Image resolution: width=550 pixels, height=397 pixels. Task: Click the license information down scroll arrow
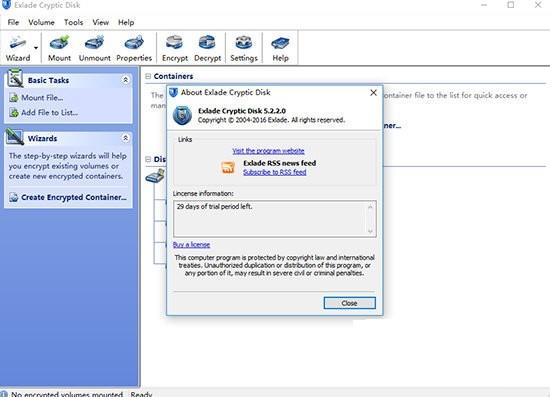tap(370, 231)
